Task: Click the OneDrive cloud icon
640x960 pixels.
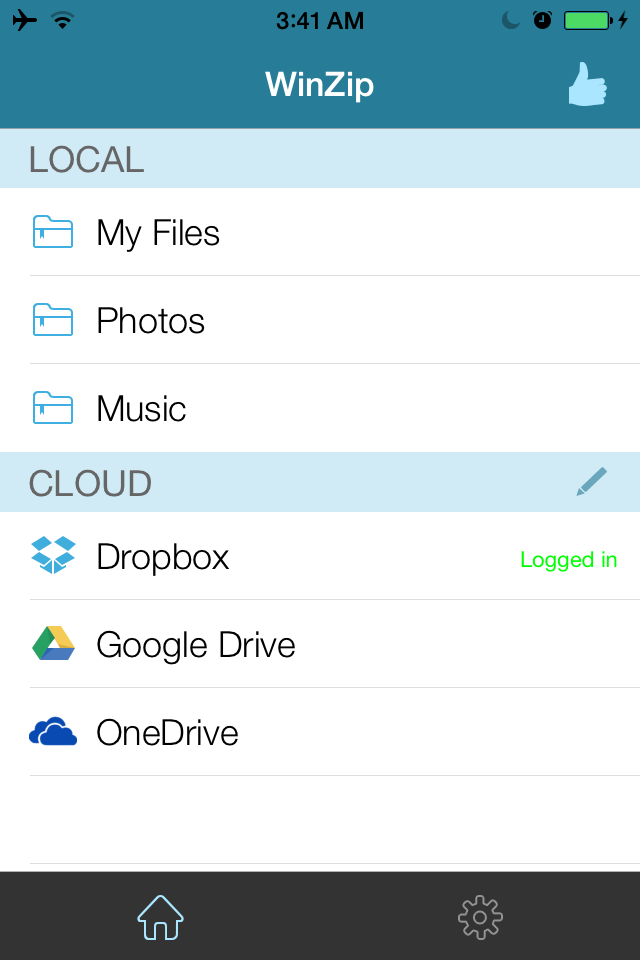Action: [53, 732]
